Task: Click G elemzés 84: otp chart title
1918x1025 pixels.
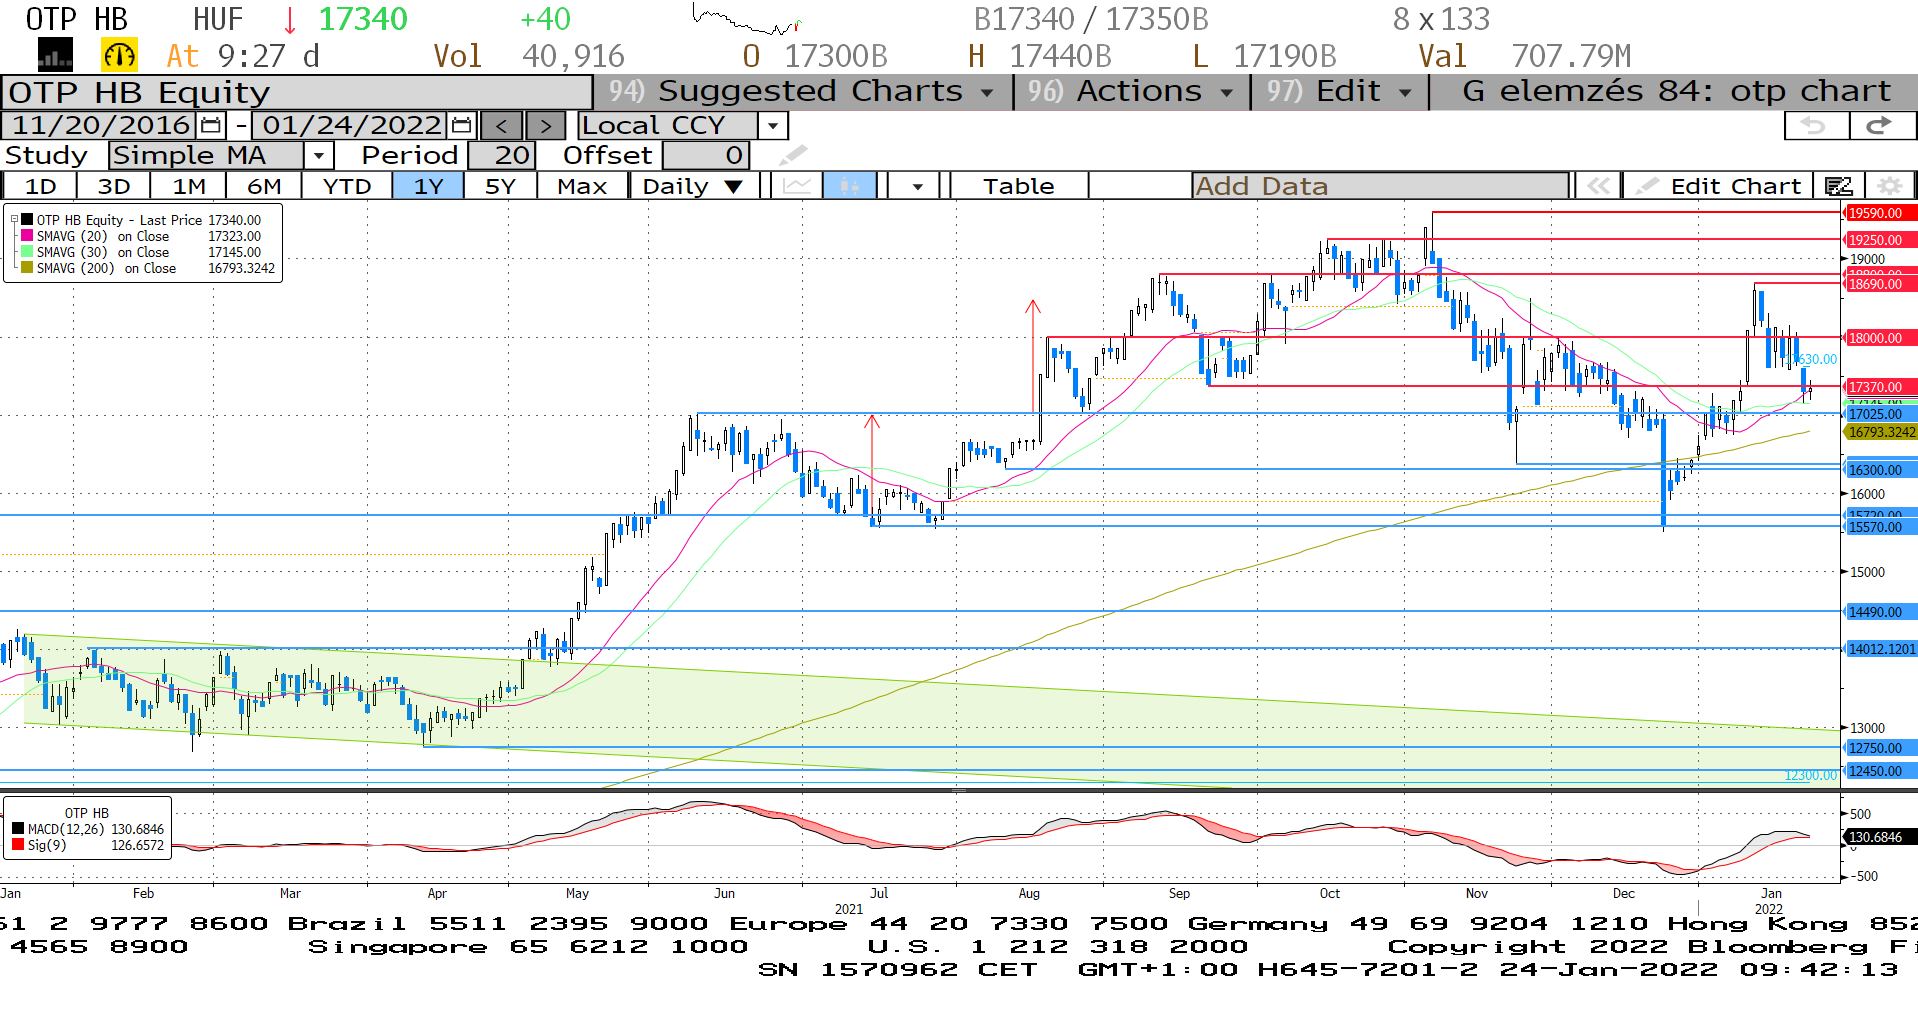Action: pos(1676,92)
